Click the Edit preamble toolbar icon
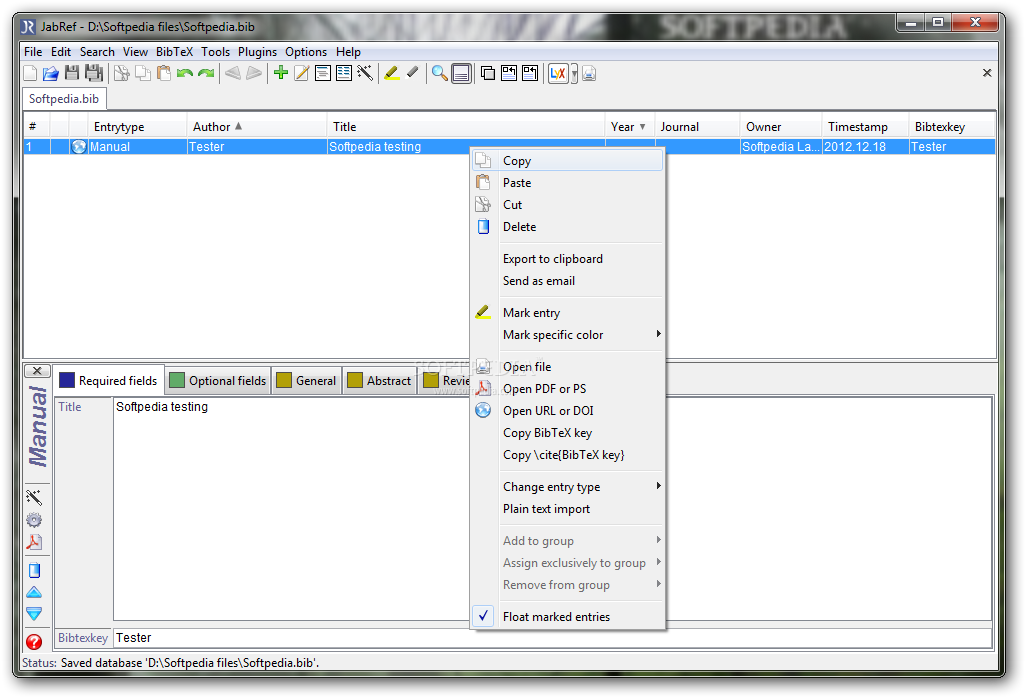This screenshot has width=1026, height=698. [x=323, y=73]
